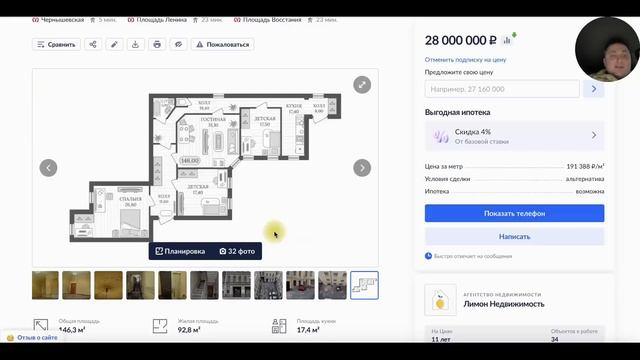Viewport: 640px width, 360px height.
Task: Click the print icon button
Action: 157,44
